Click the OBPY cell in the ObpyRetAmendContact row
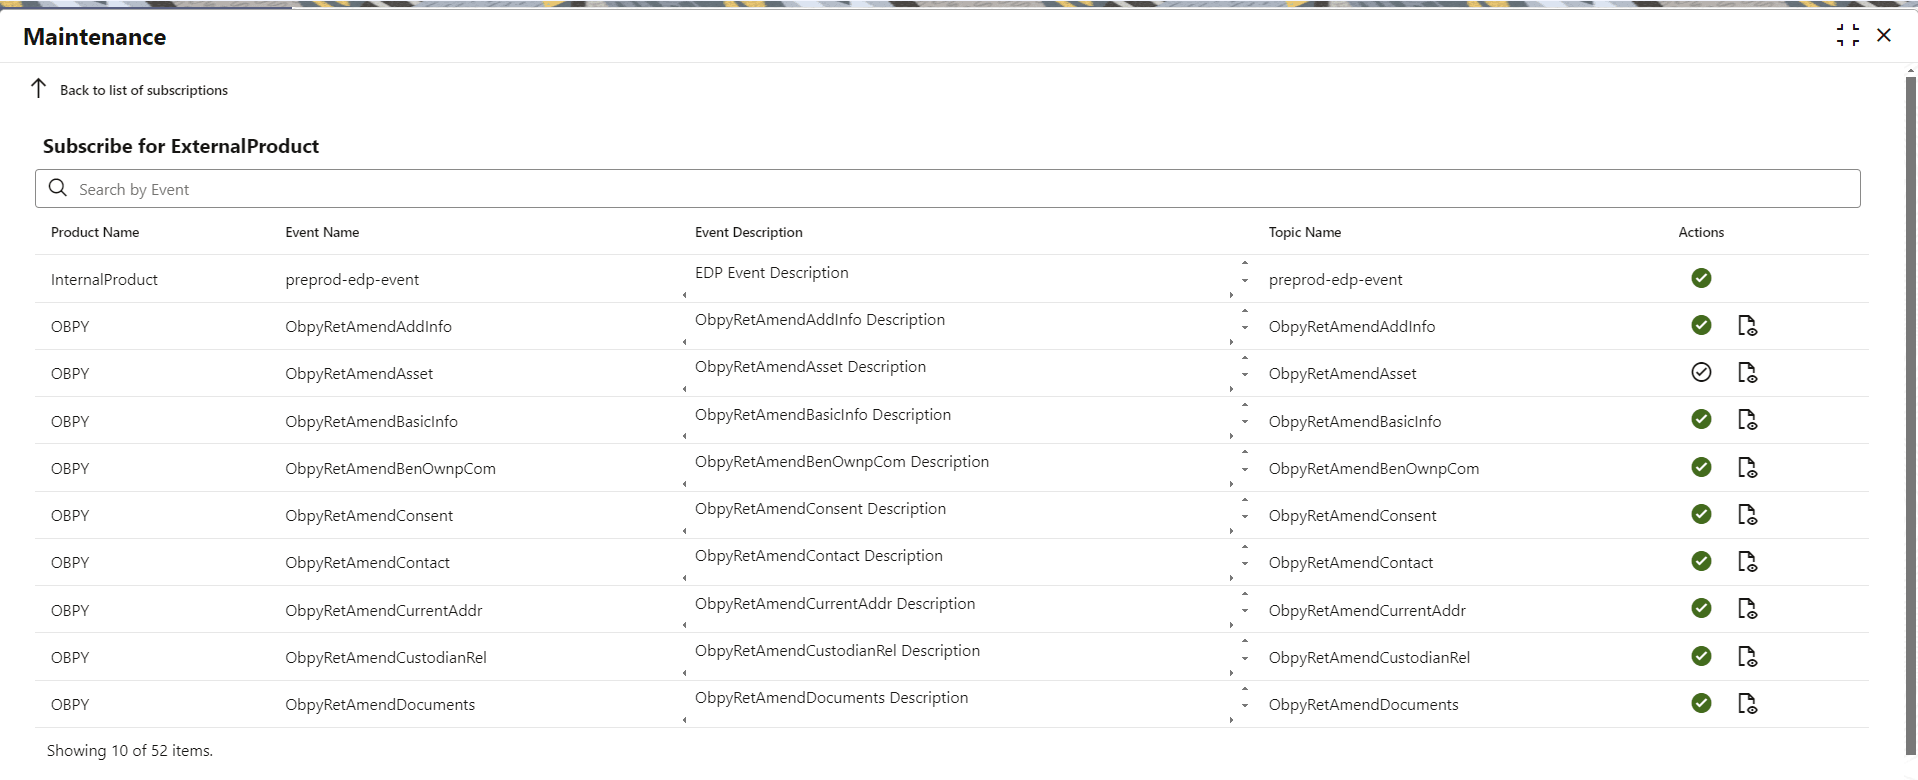 (70, 563)
